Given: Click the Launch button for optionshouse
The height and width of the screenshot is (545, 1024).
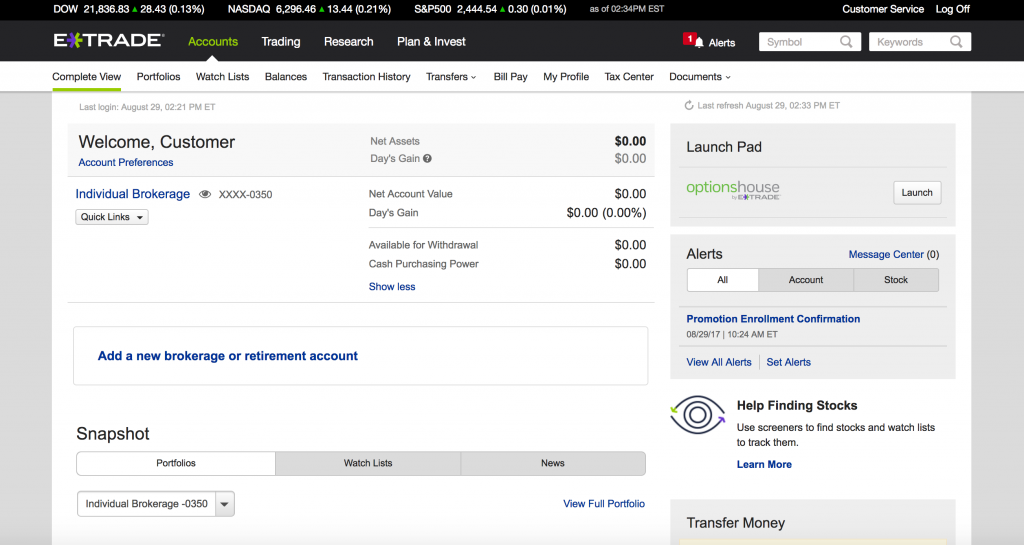Looking at the screenshot, I should point(917,193).
